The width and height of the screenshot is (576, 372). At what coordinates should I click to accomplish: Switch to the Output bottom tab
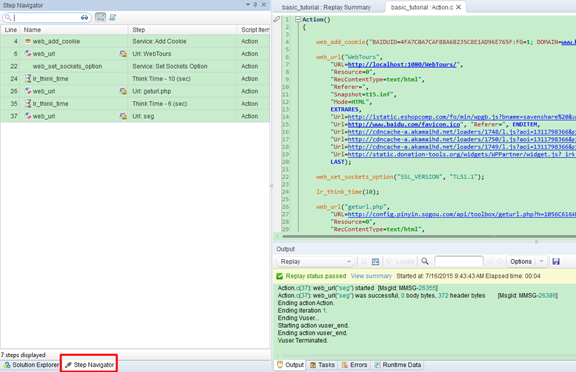point(290,365)
